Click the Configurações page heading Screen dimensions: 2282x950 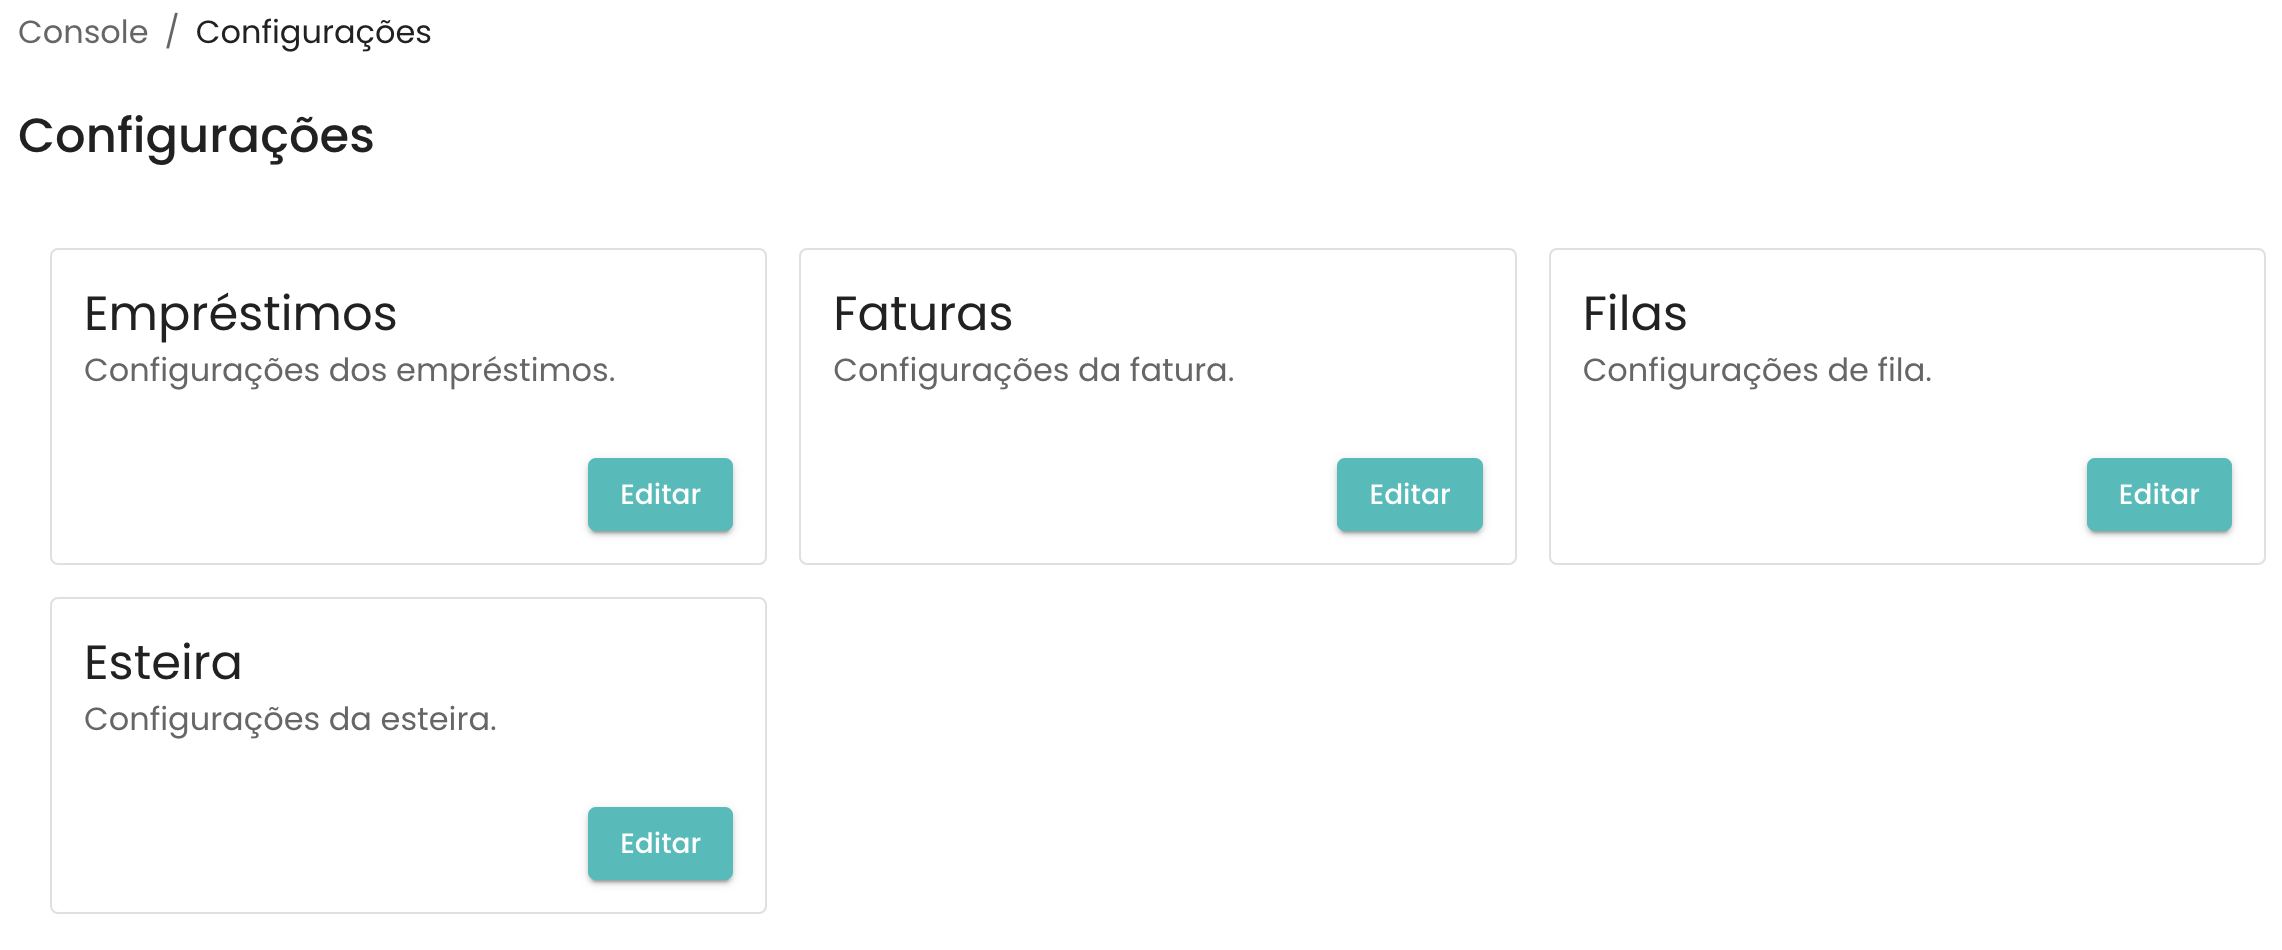(x=196, y=136)
